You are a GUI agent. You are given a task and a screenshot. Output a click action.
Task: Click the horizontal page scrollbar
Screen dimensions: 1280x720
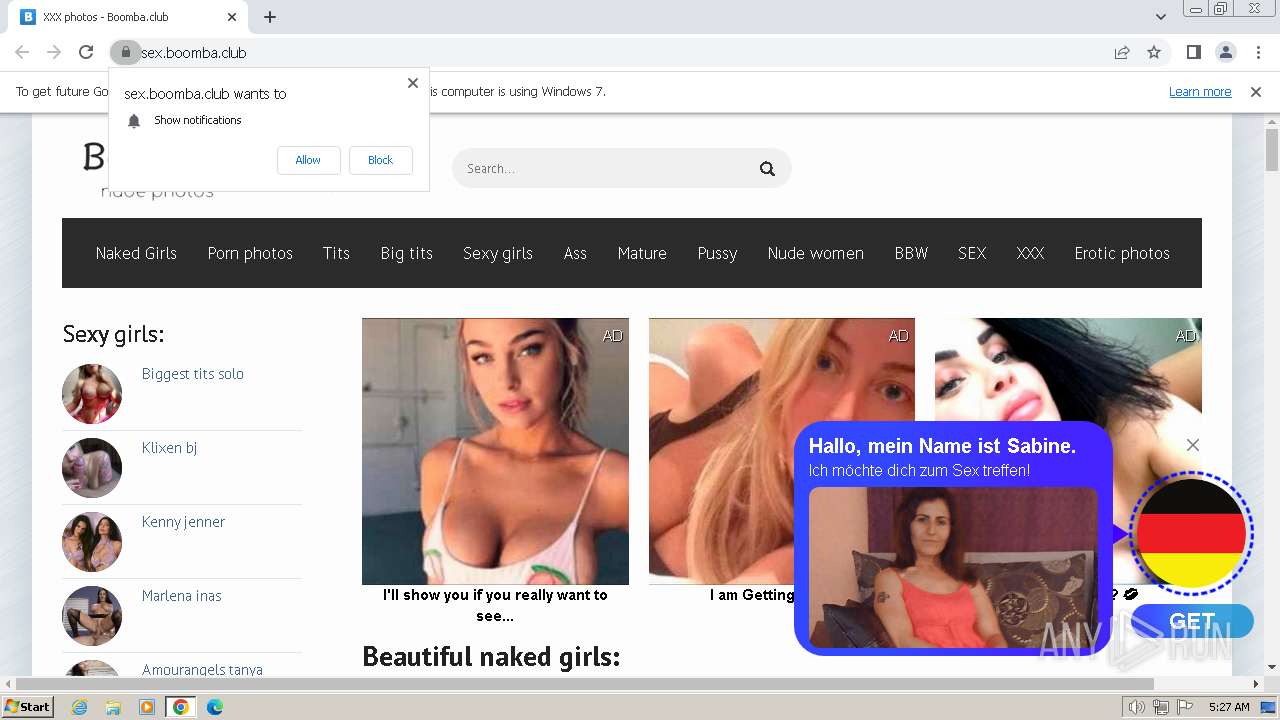(x=585, y=684)
